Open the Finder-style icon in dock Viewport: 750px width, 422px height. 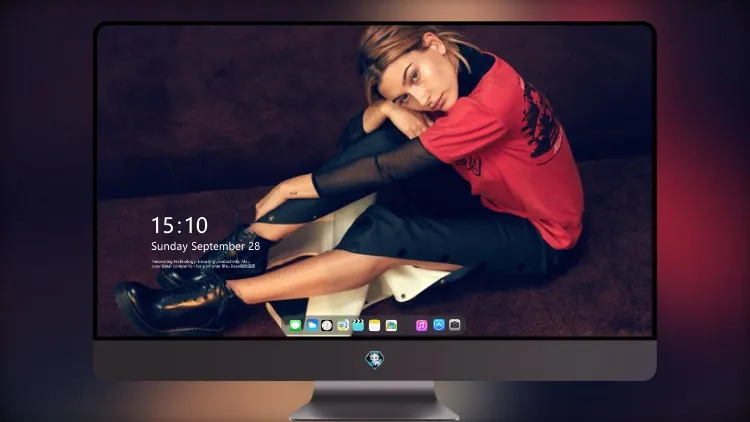pos(343,325)
